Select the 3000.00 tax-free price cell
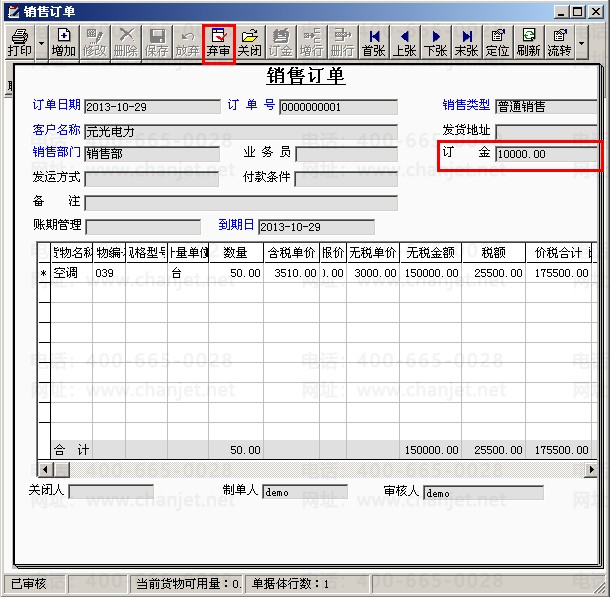The height and width of the screenshot is (597, 610). click(x=373, y=273)
